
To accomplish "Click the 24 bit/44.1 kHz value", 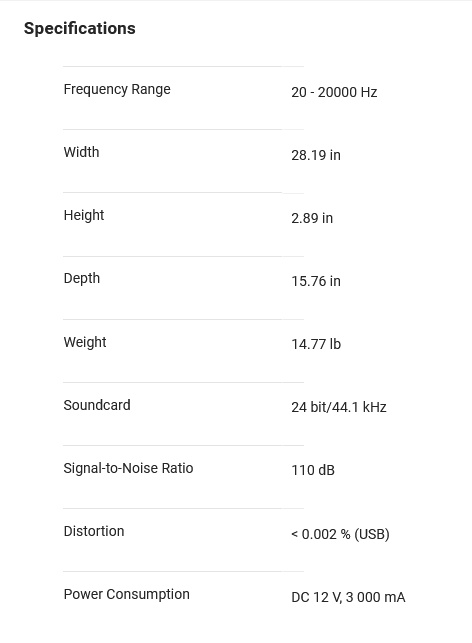I will 339,407.
